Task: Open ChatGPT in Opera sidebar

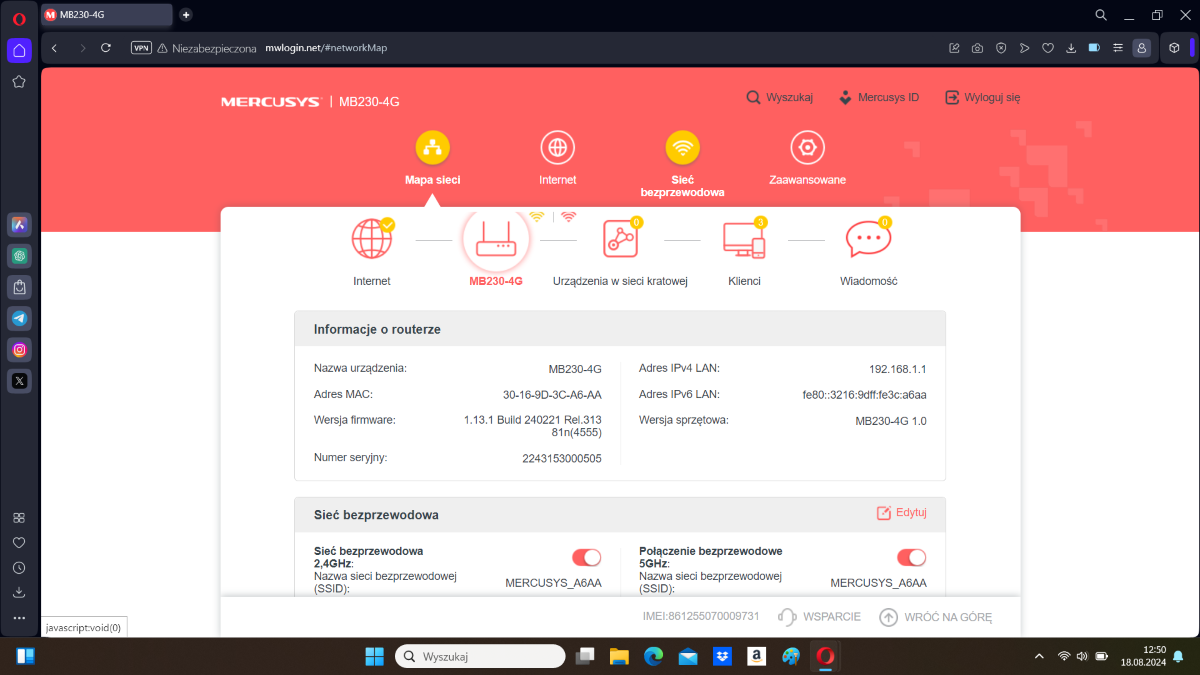Action: point(19,256)
